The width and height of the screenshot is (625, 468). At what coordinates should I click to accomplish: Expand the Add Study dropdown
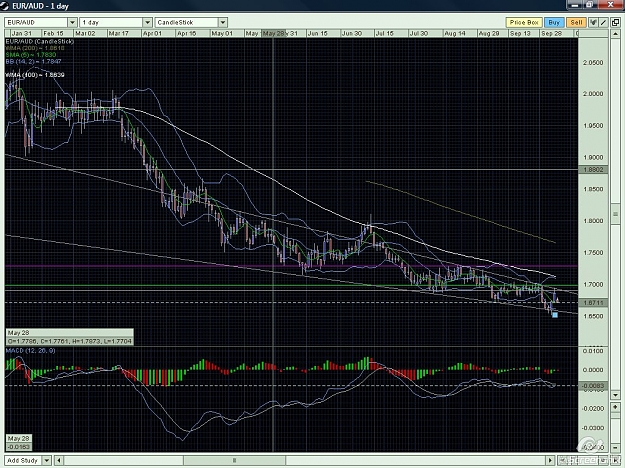(47, 460)
